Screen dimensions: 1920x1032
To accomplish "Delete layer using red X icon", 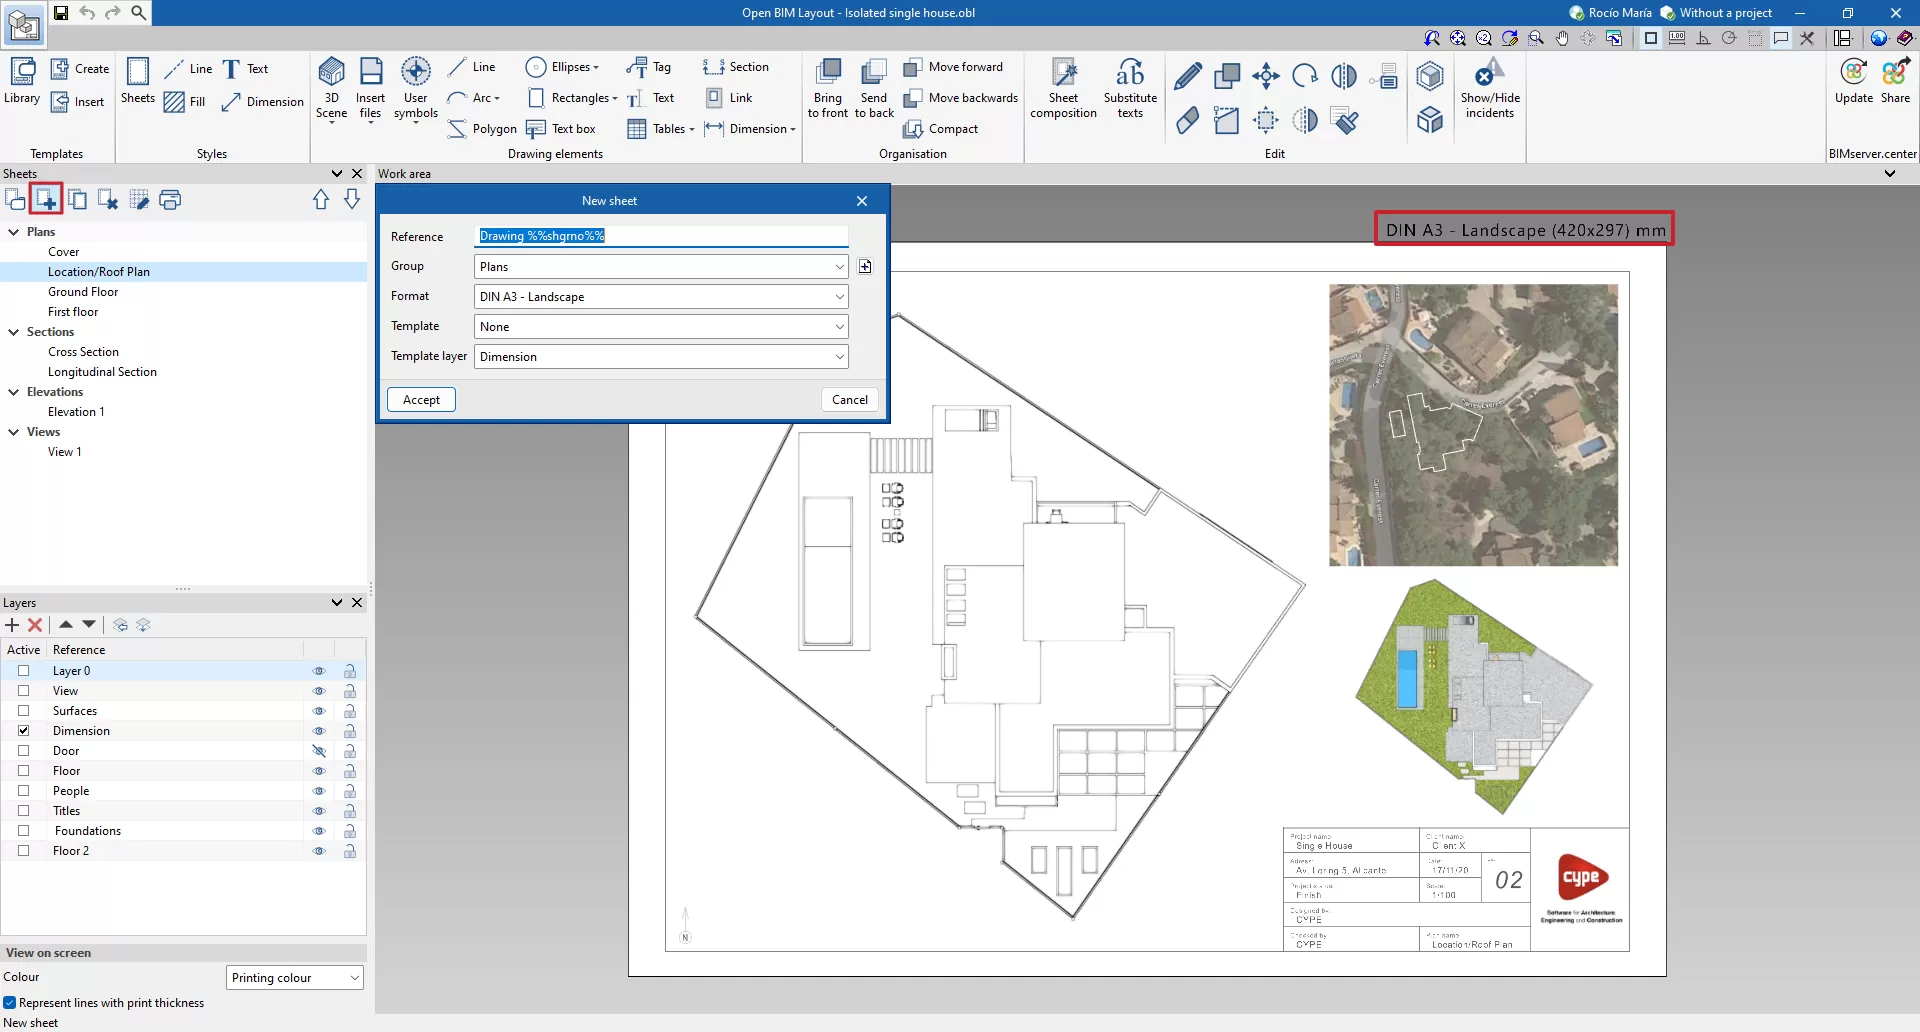I will [35, 625].
